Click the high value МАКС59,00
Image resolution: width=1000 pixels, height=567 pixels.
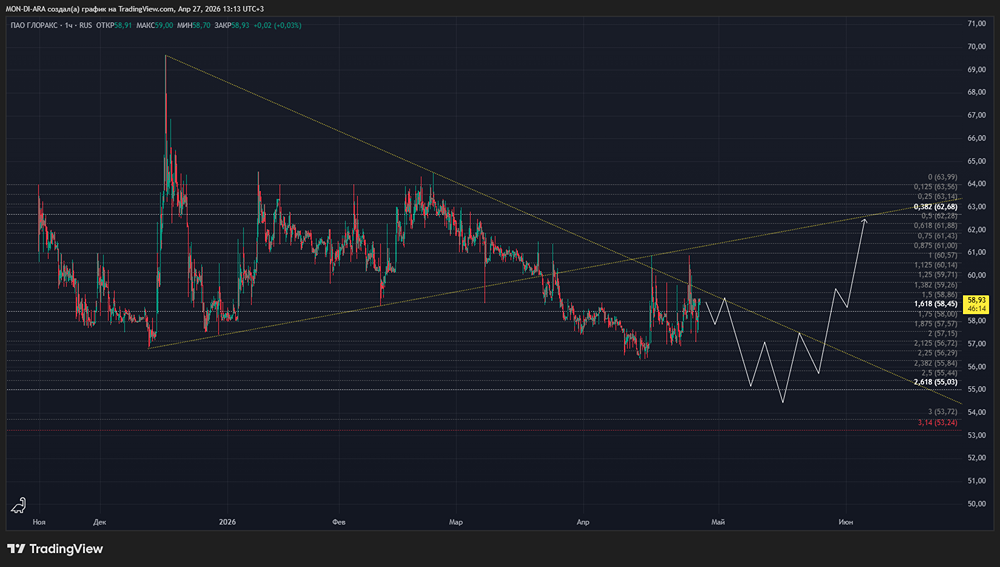[x=155, y=26]
